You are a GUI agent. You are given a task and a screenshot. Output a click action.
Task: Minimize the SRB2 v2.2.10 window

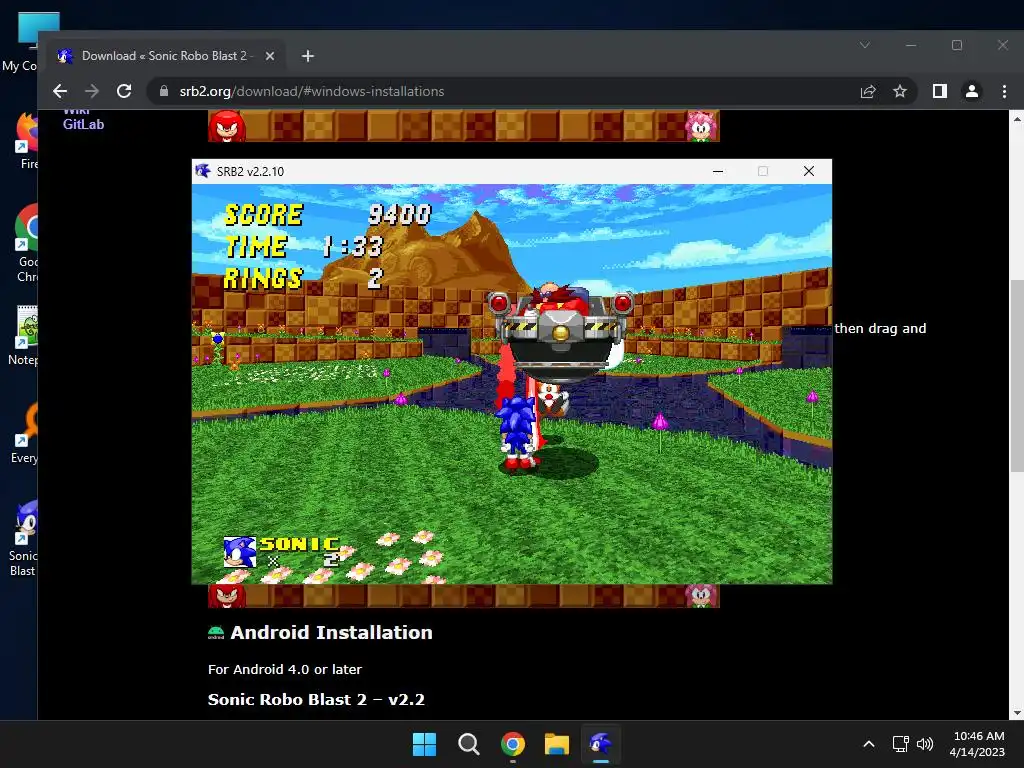click(x=718, y=171)
